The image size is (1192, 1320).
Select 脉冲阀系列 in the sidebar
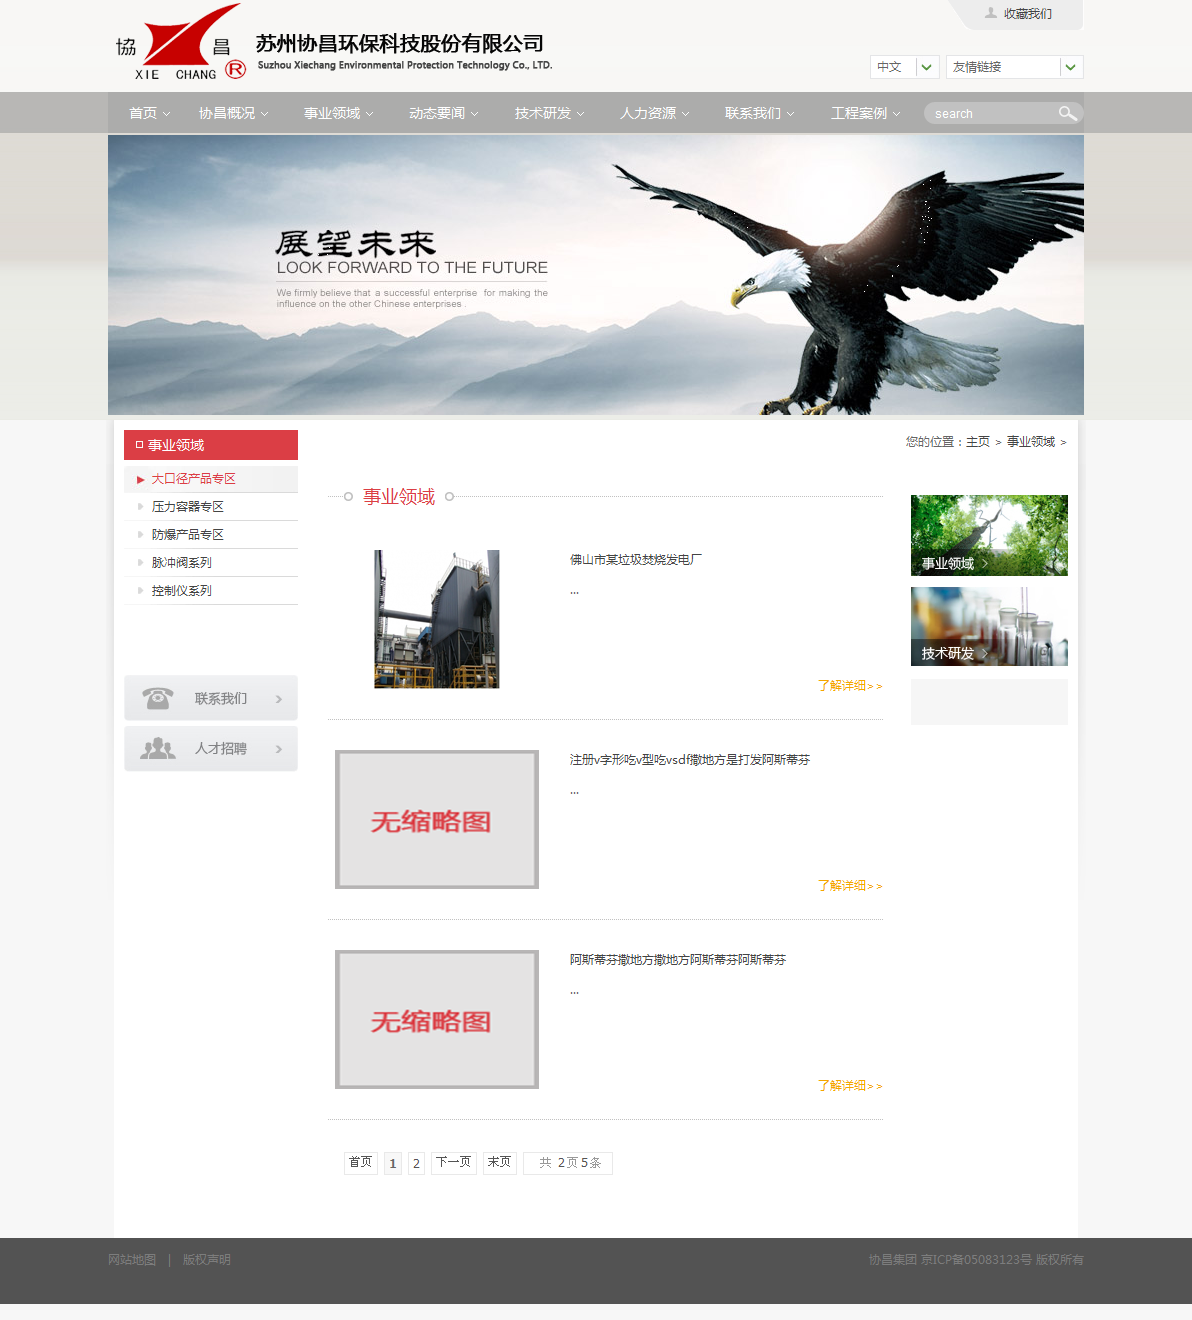click(181, 563)
